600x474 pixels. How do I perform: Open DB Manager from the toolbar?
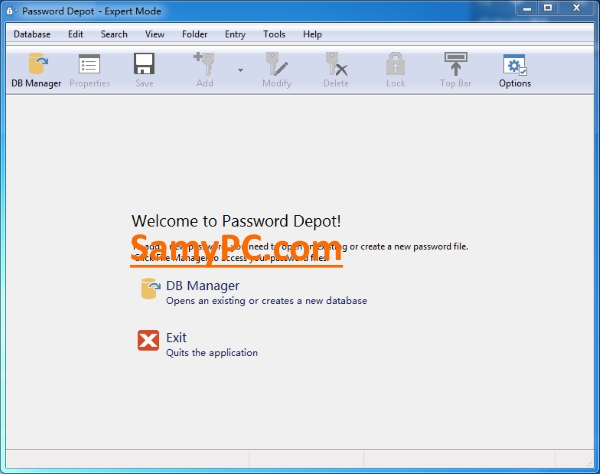pos(36,70)
